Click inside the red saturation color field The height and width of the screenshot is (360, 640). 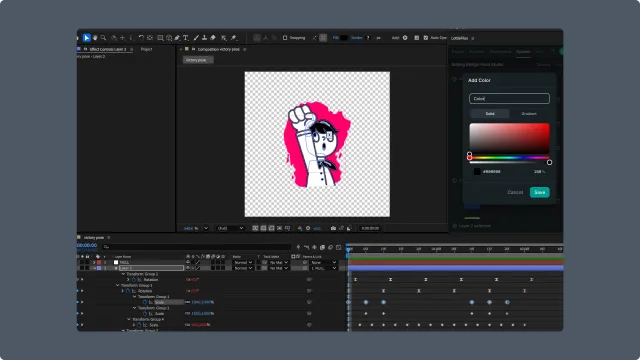[x=509, y=138]
